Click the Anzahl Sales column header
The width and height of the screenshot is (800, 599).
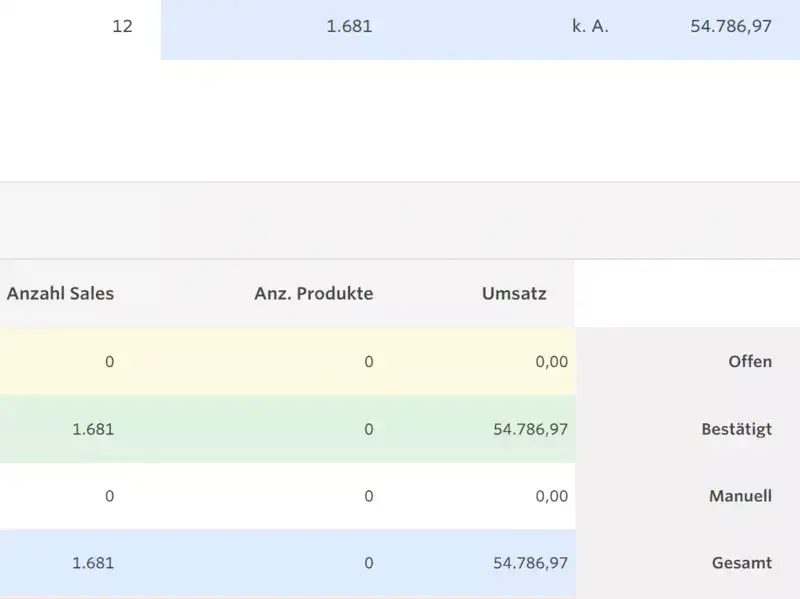60,294
